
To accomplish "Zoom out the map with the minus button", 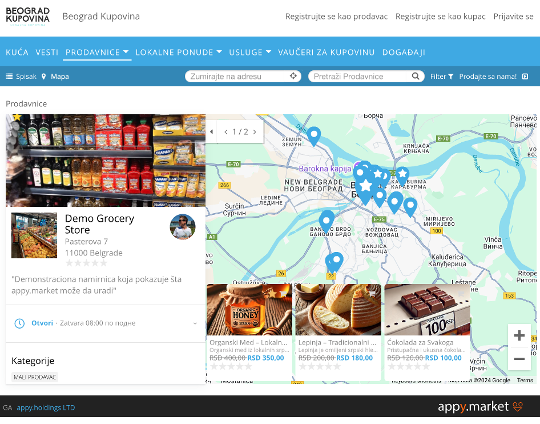I will (x=519, y=359).
